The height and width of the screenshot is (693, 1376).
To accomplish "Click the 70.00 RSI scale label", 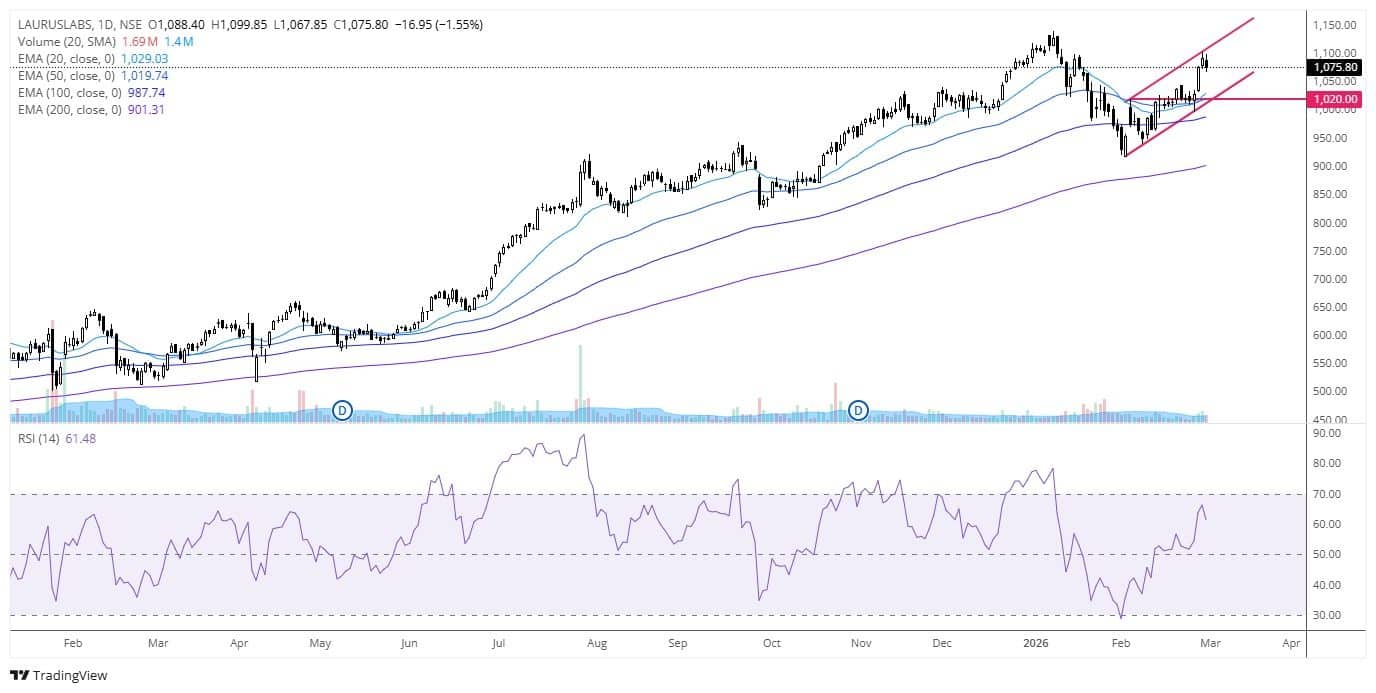I will 1328,494.
